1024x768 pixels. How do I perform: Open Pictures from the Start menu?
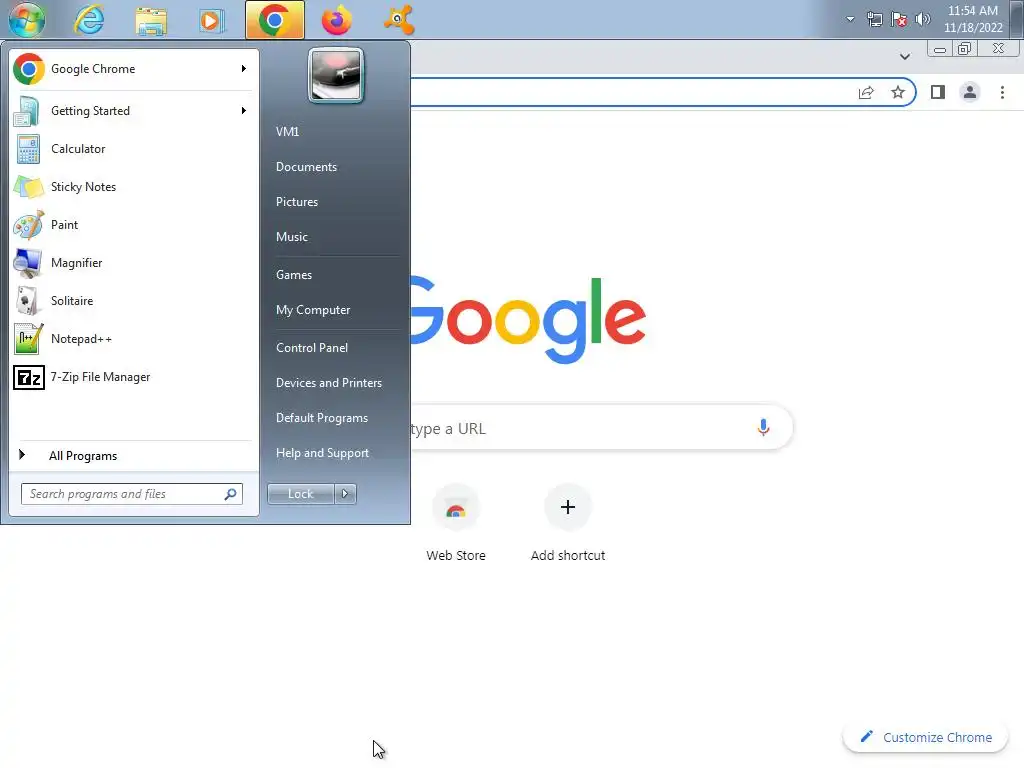296,202
